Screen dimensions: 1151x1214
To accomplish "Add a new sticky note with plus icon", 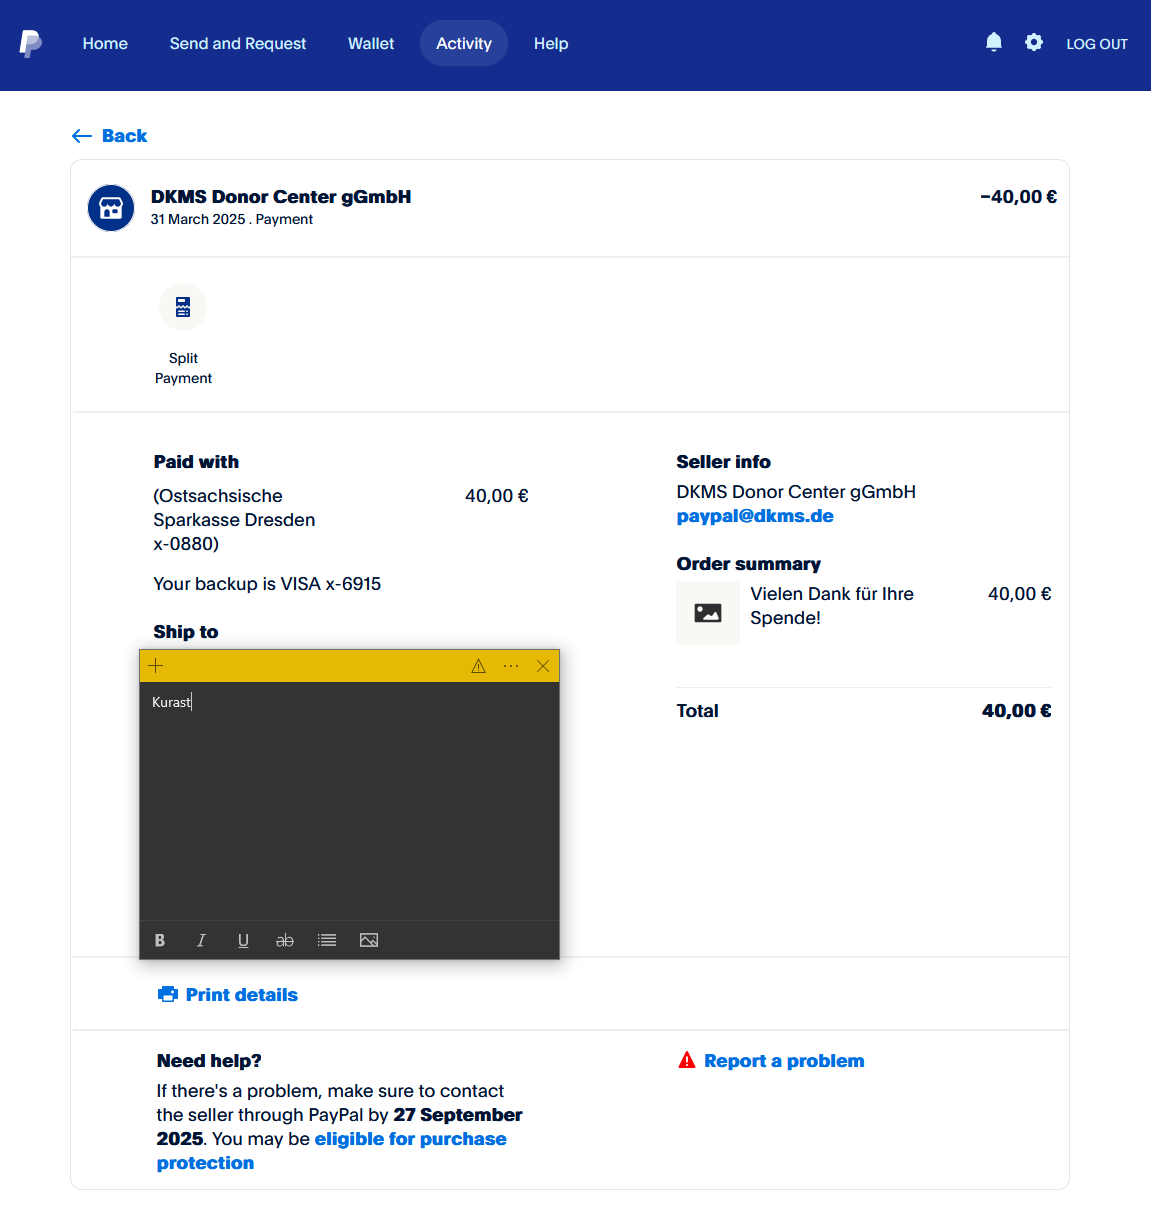I will 156,666.
